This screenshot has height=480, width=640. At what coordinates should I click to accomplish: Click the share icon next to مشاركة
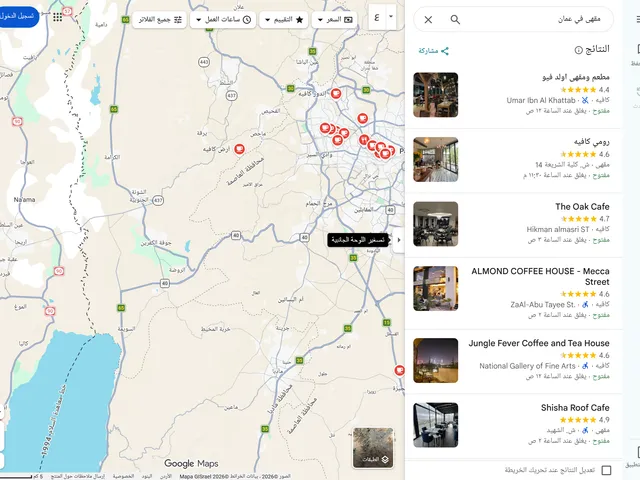[444, 51]
